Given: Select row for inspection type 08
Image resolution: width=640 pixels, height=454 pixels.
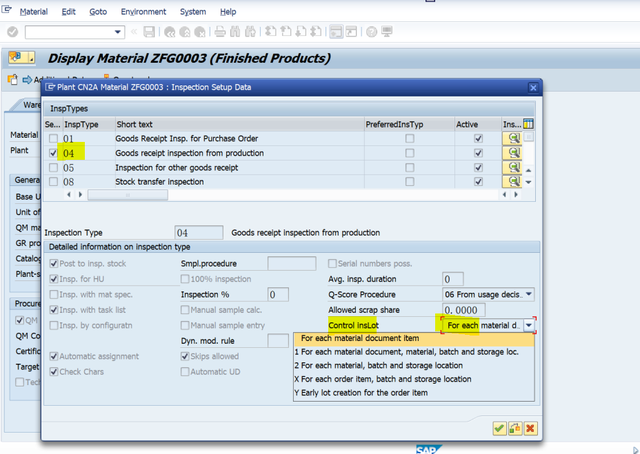Looking at the screenshot, I should click(53, 181).
